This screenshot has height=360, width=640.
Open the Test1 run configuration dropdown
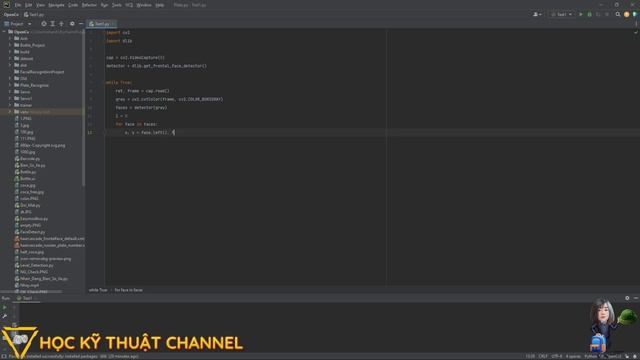tap(561, 14)
